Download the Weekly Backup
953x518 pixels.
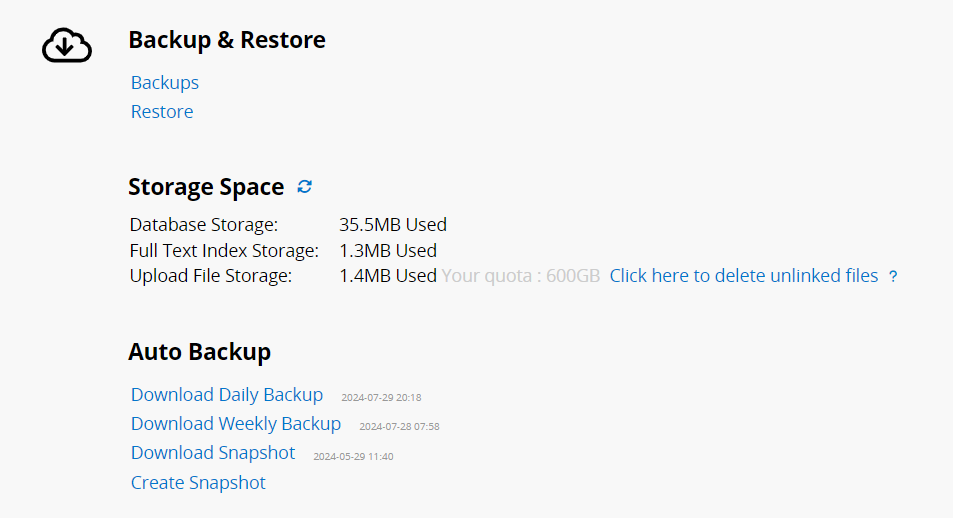point(236,424)
